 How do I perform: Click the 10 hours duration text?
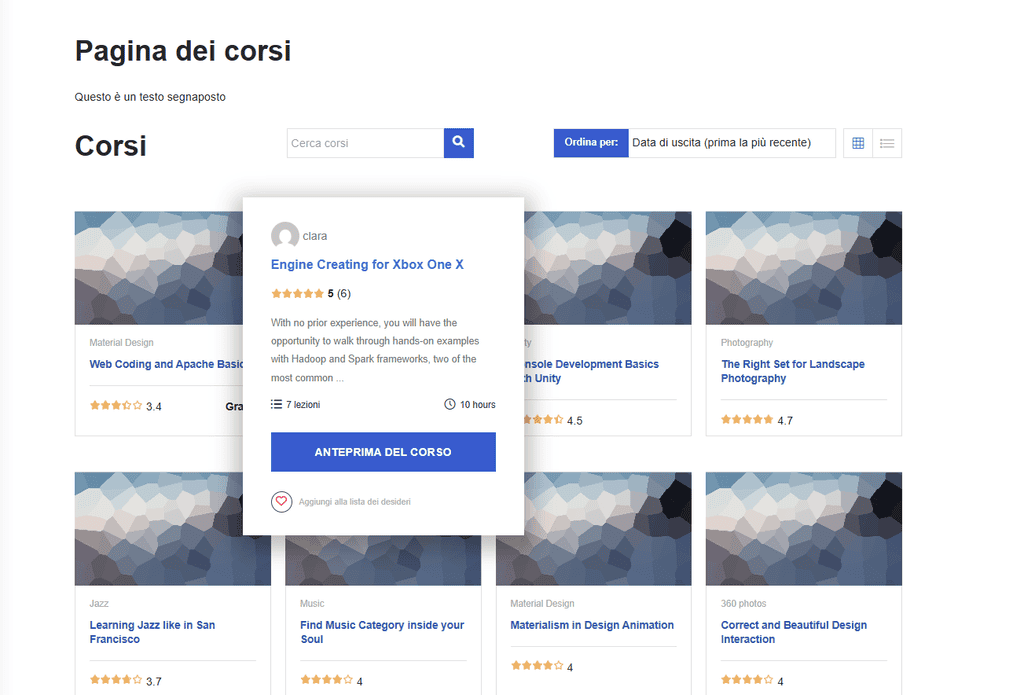click(x=477, y=404)
